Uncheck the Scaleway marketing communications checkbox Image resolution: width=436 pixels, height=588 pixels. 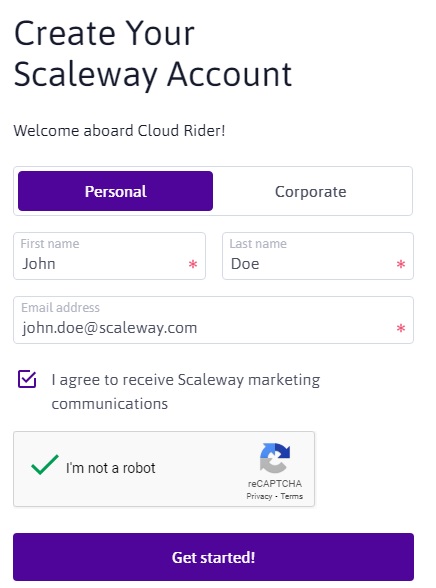click(x=27, y=380)
